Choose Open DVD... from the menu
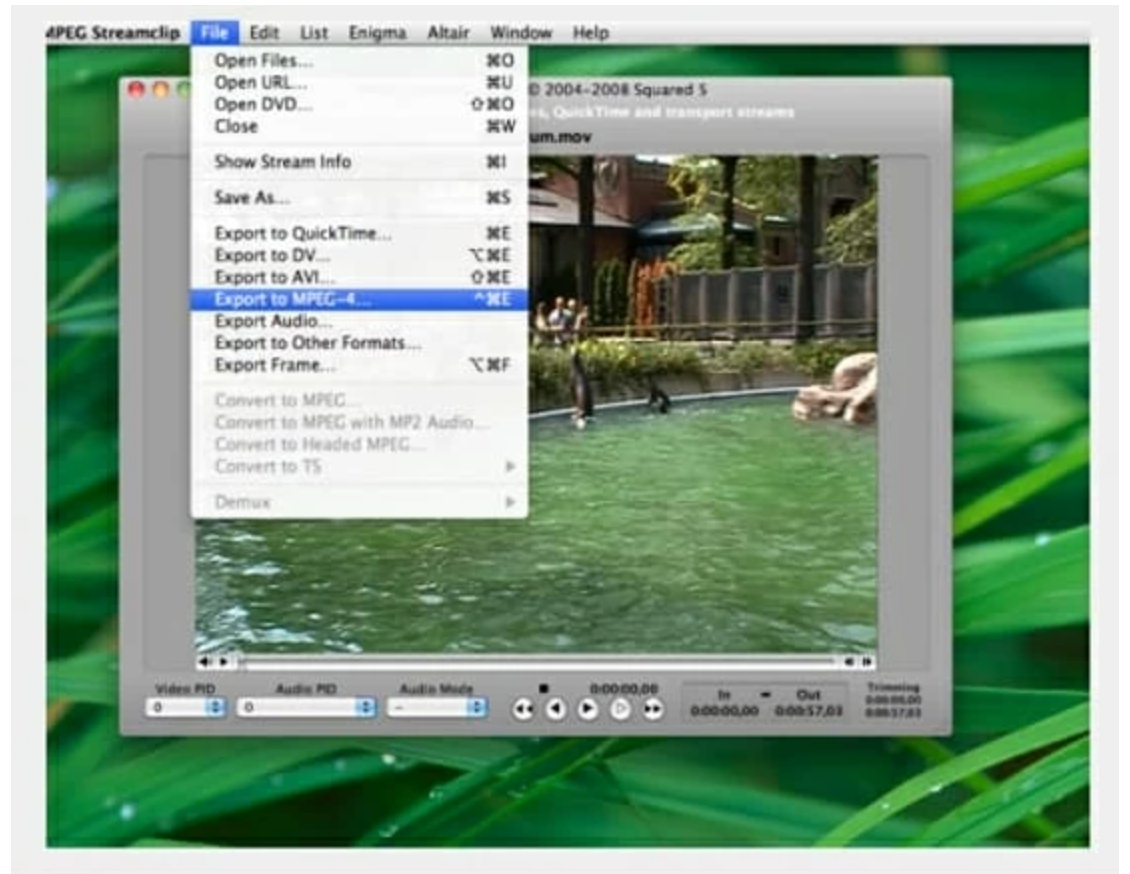1130x874 pixels. (359, 104)
